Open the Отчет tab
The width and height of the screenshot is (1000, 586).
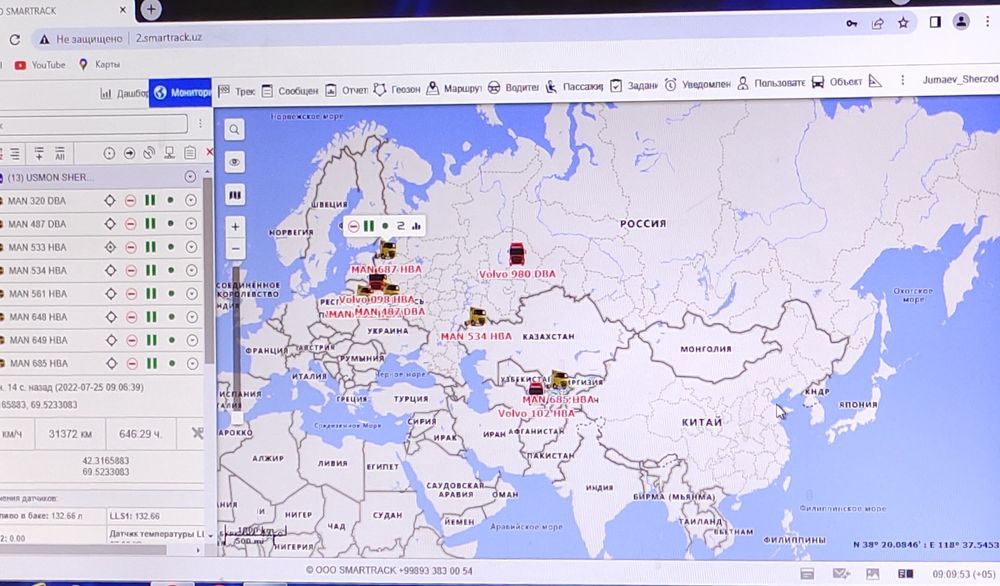click(346, 91)
